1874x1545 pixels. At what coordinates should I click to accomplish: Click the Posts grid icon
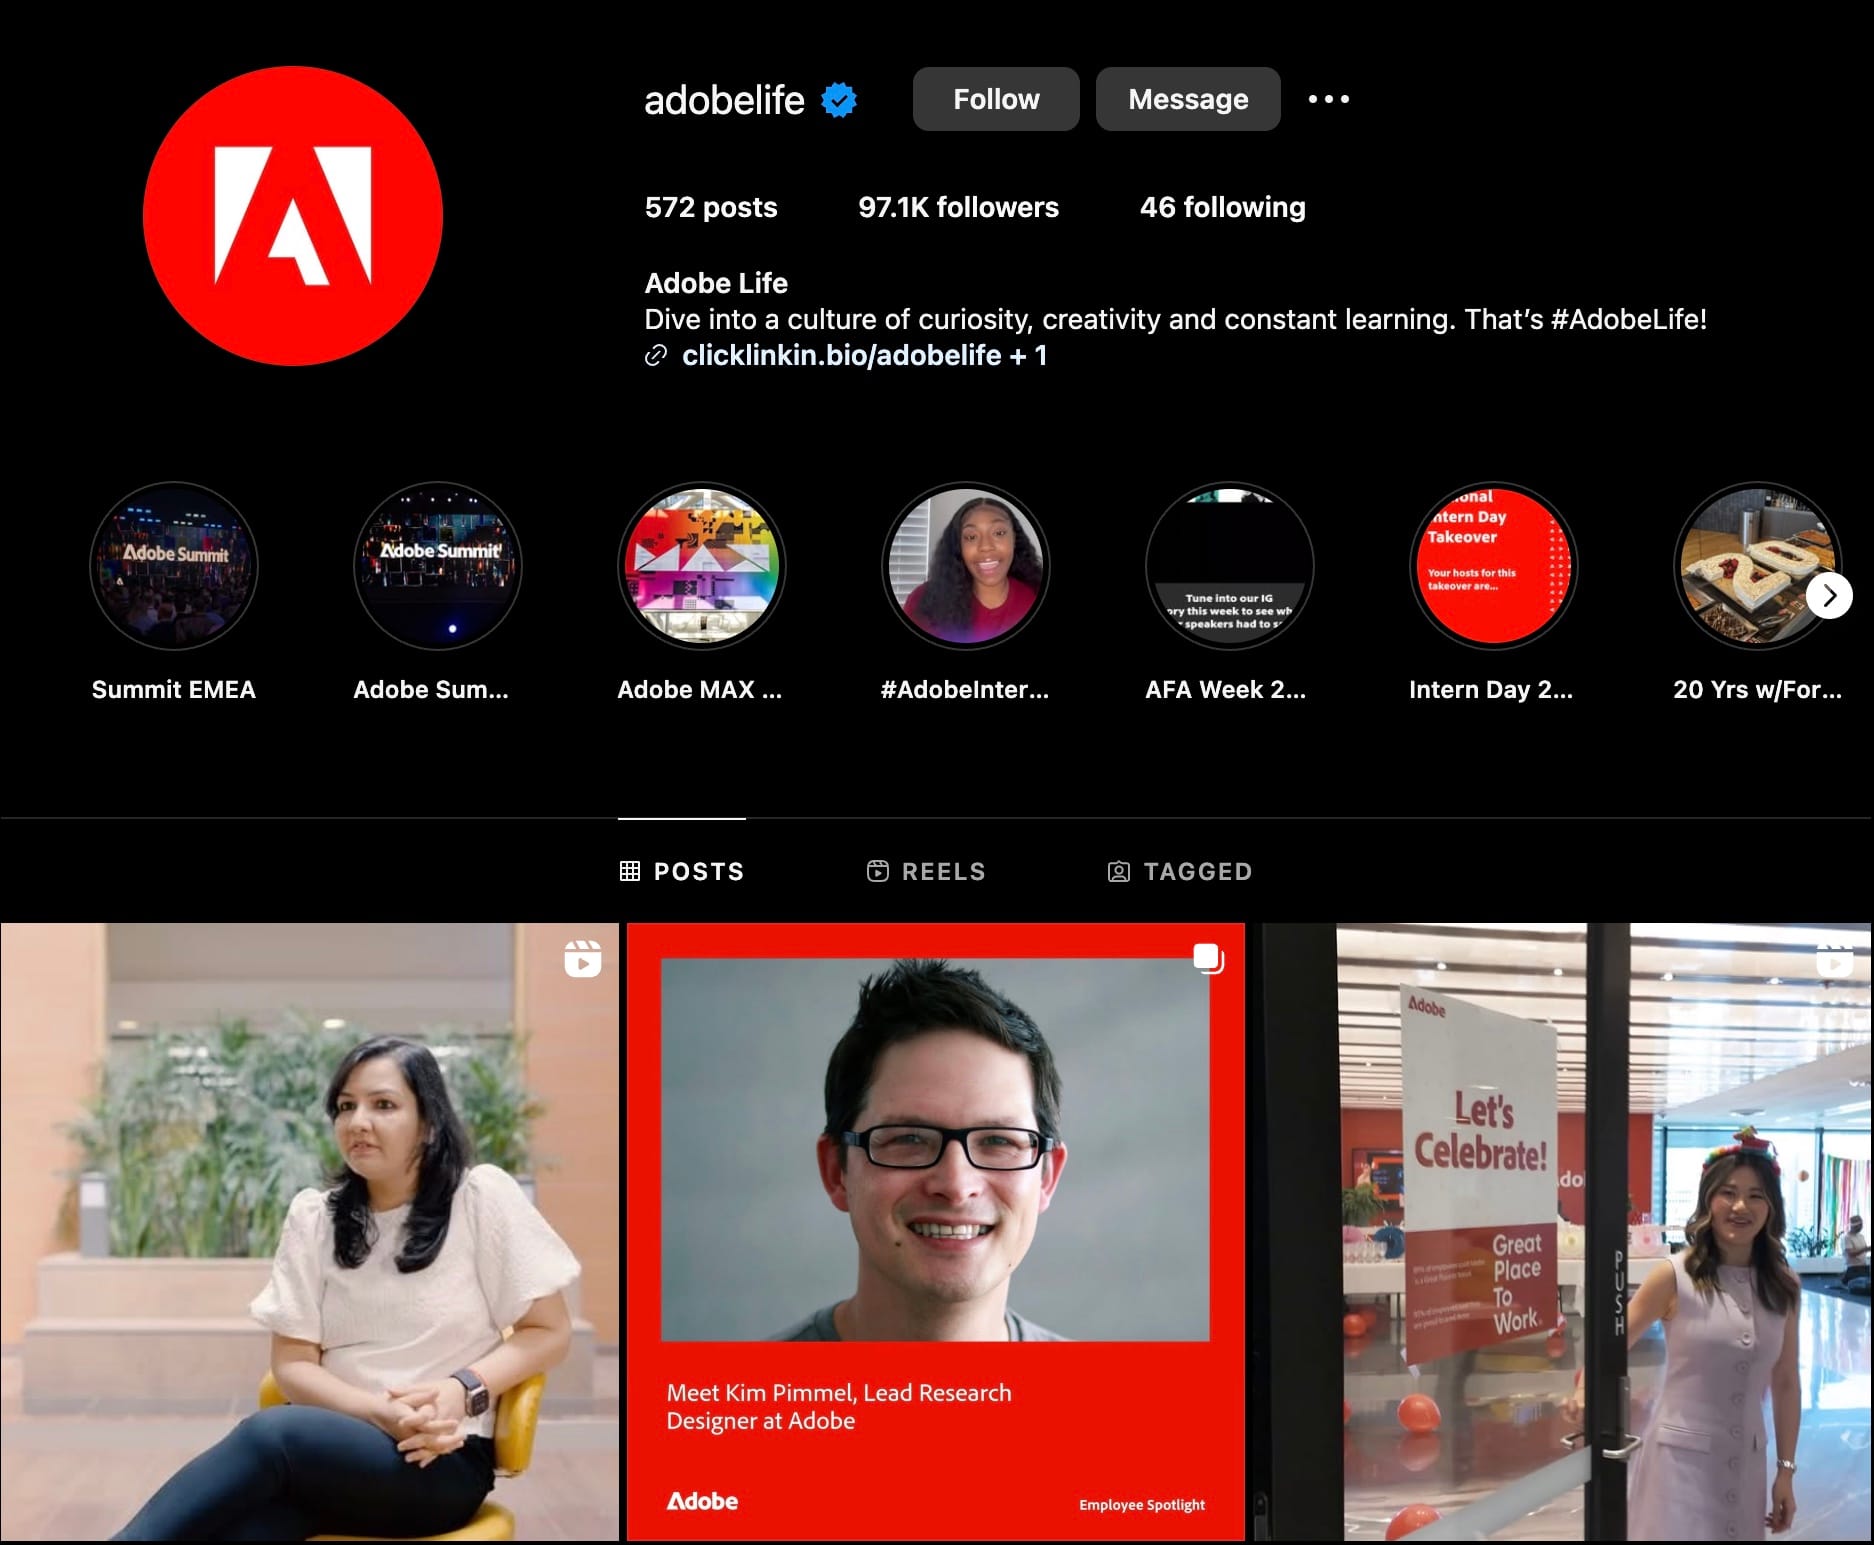(630, 871)
